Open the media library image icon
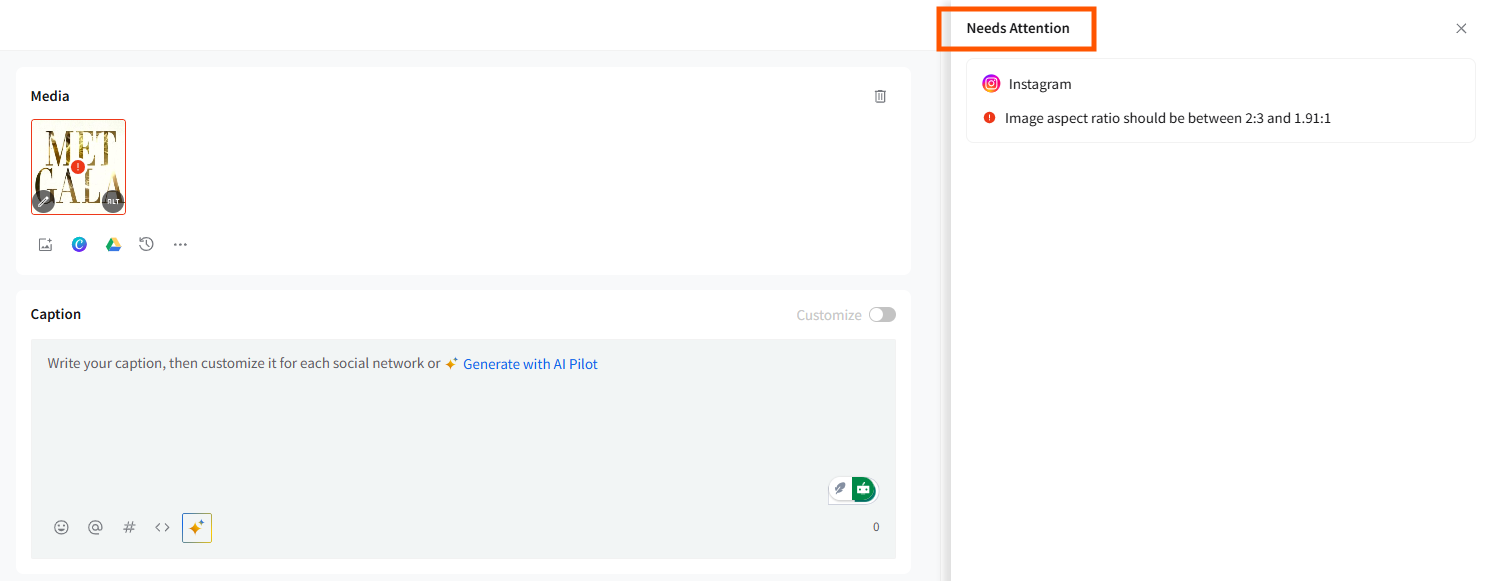Viewport: 1490px width, 581px height. (45, 244)
